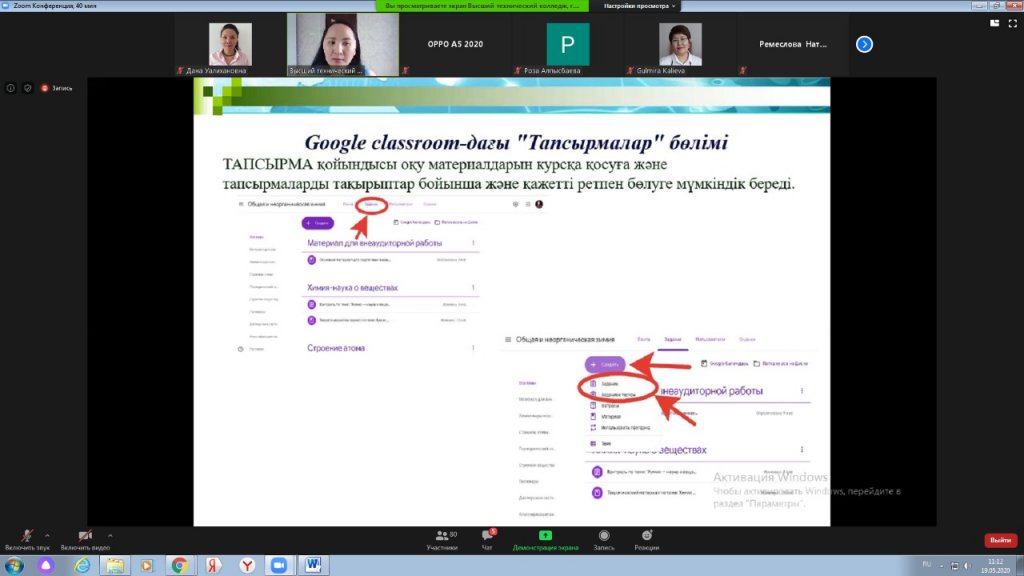Click the Zoom Конференция window title
The height and width of the screenshot is (576, 1024).
[54, 5]
